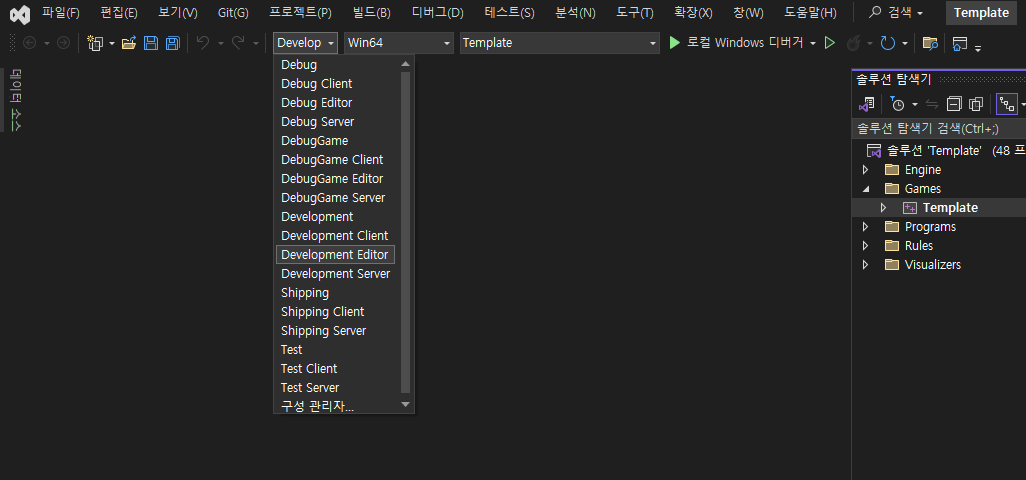
Task: Start without debugging outline play icon
Action: pos(830,43)
